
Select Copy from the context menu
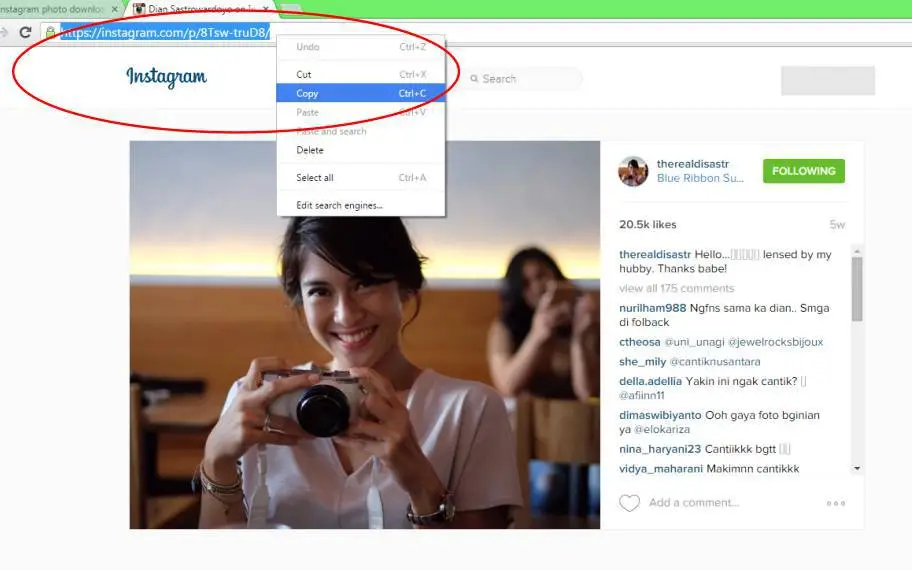[x=308, y=94]
